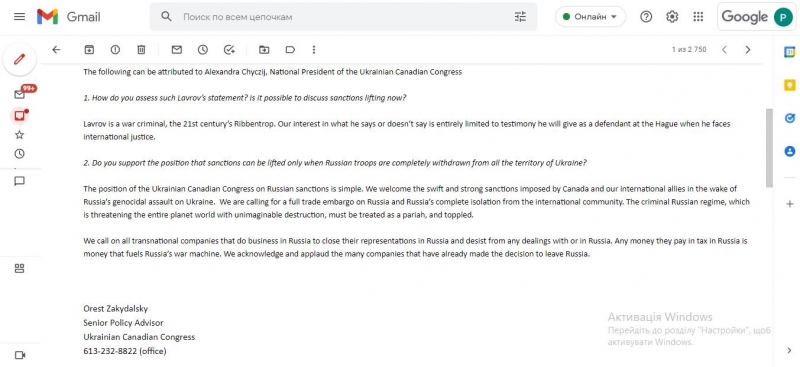Show search options filter icon
The height and width of the screenshot is (367, 800).
coord(520,17)
